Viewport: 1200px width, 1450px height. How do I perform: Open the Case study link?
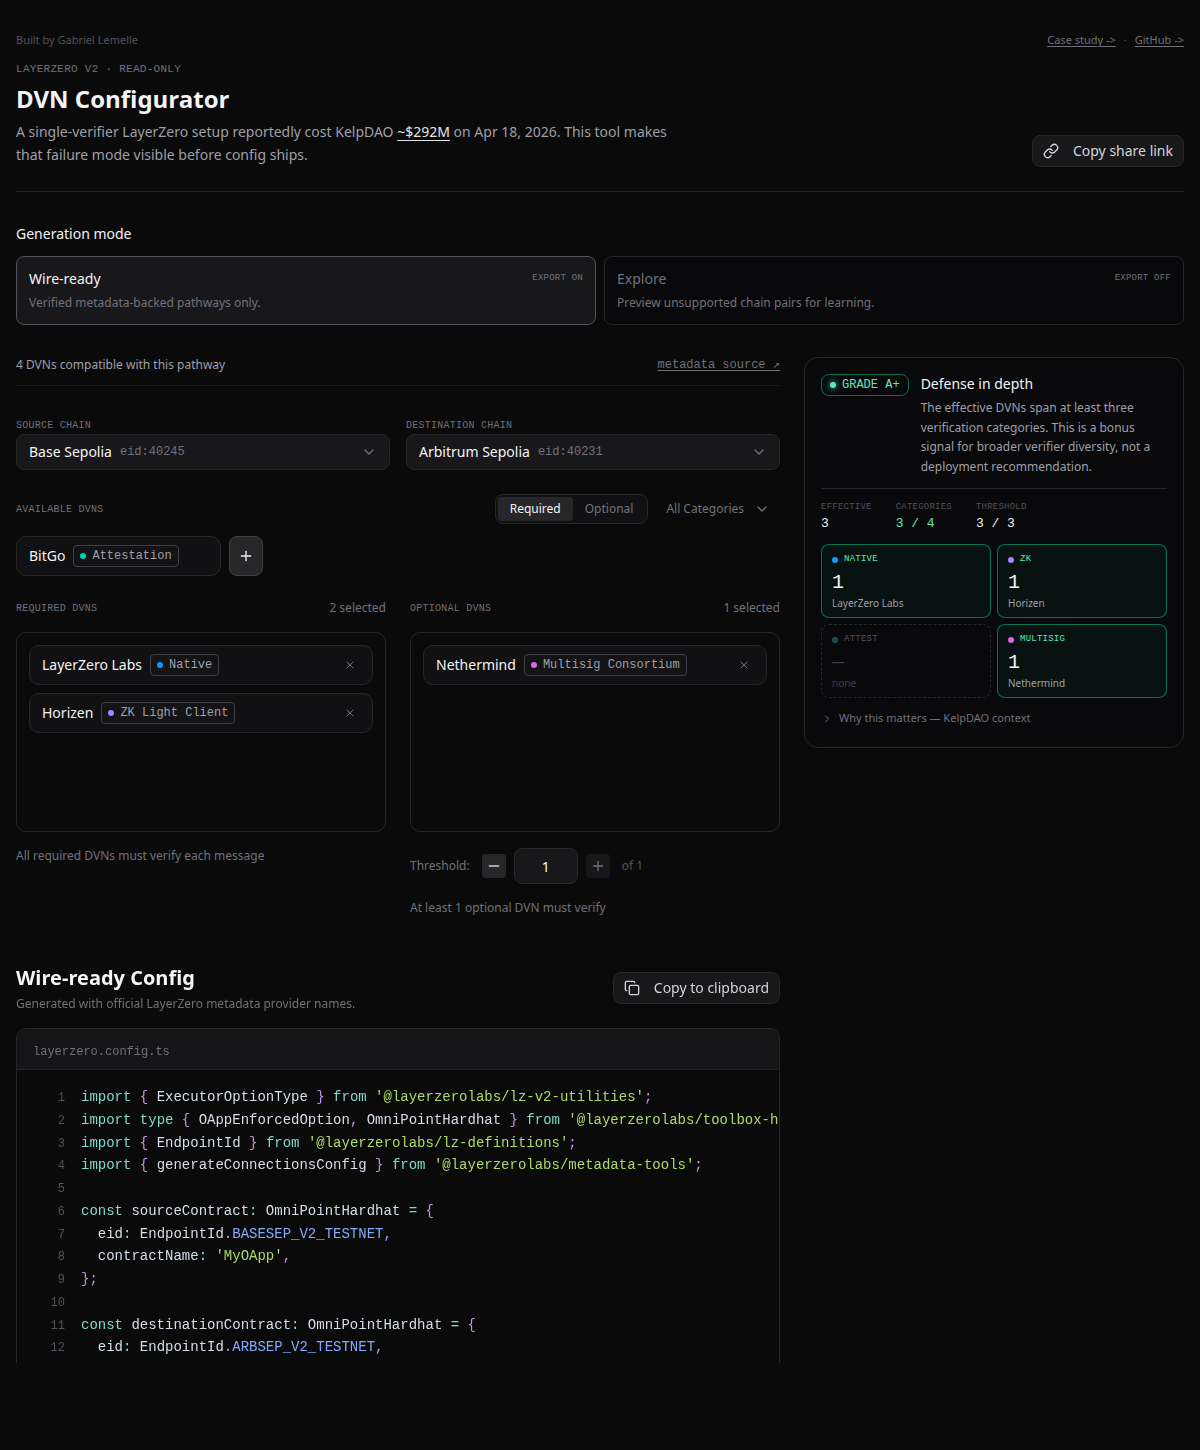pyautogui.click(x=1081, y=40)
